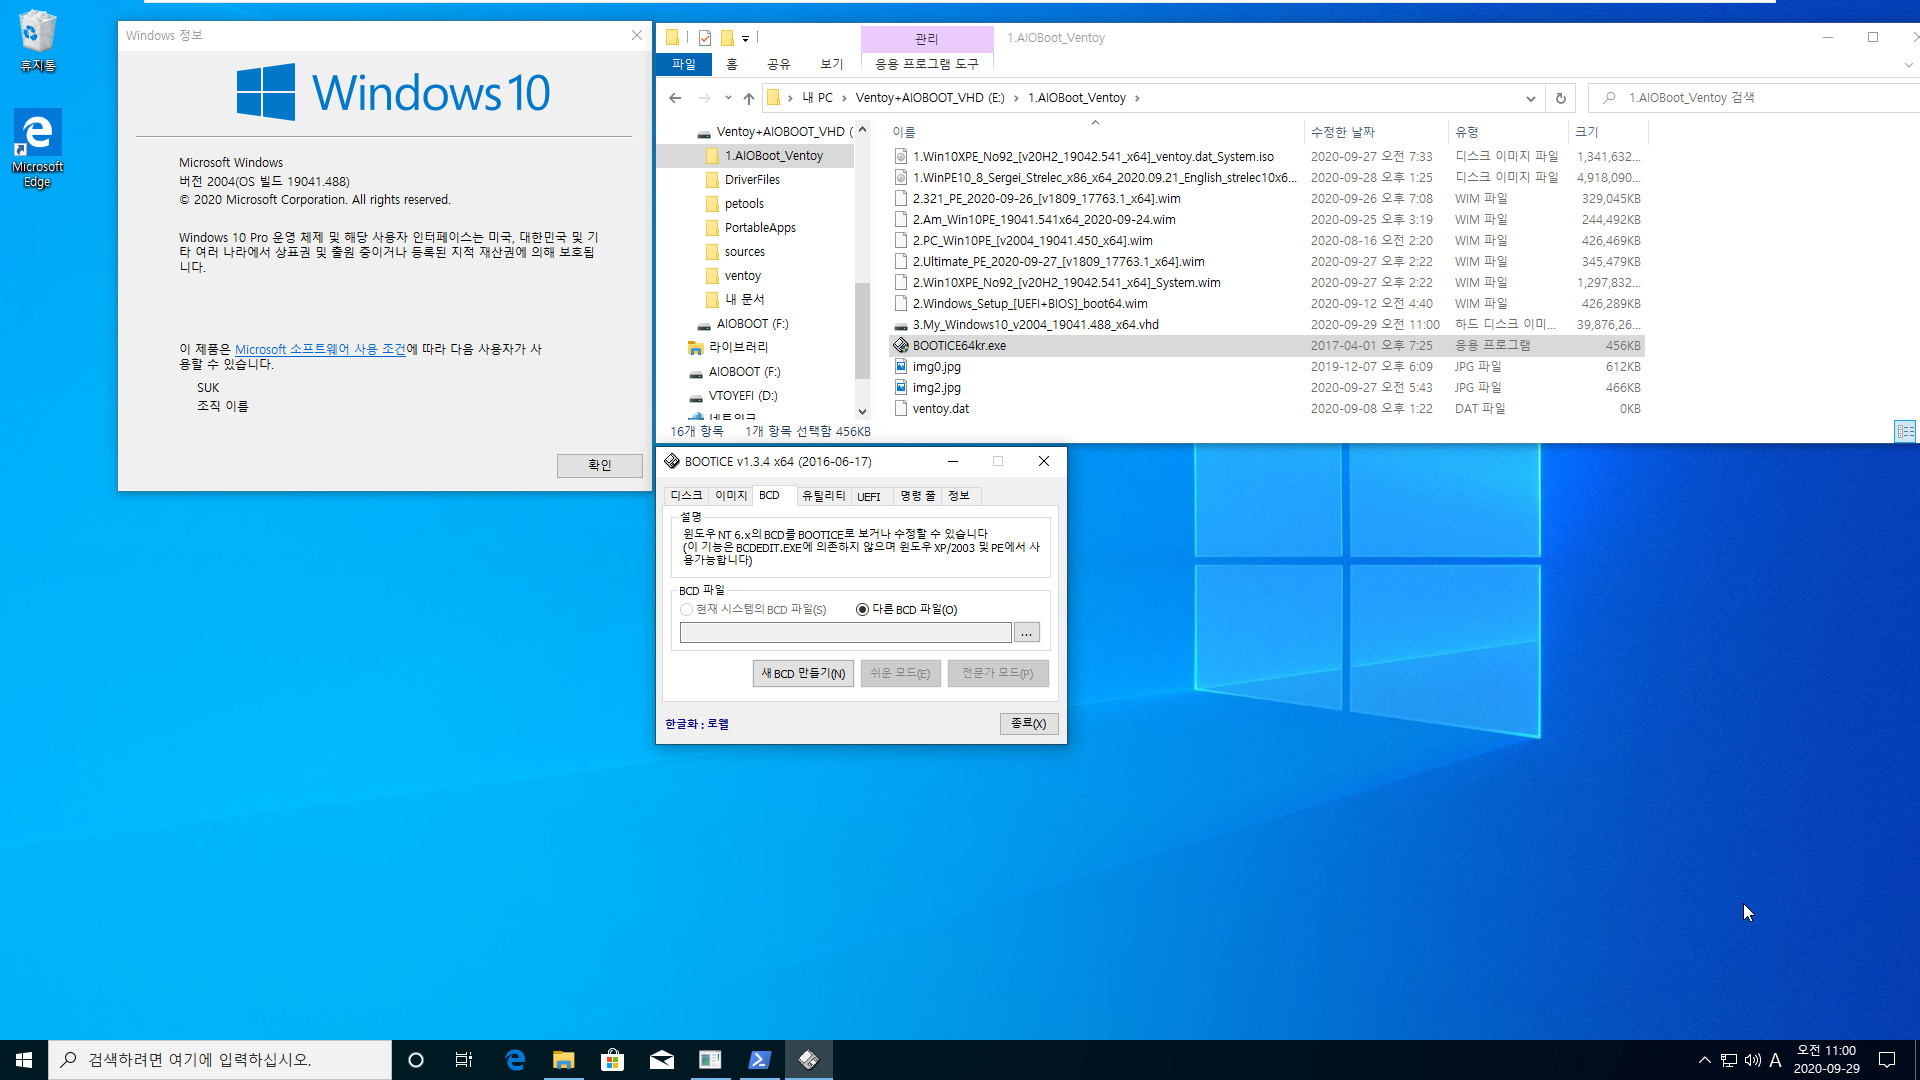Click the BOOTICE title bar icon
Image resolution: width=1920 pixels, height=1080 pixels.
672,461
